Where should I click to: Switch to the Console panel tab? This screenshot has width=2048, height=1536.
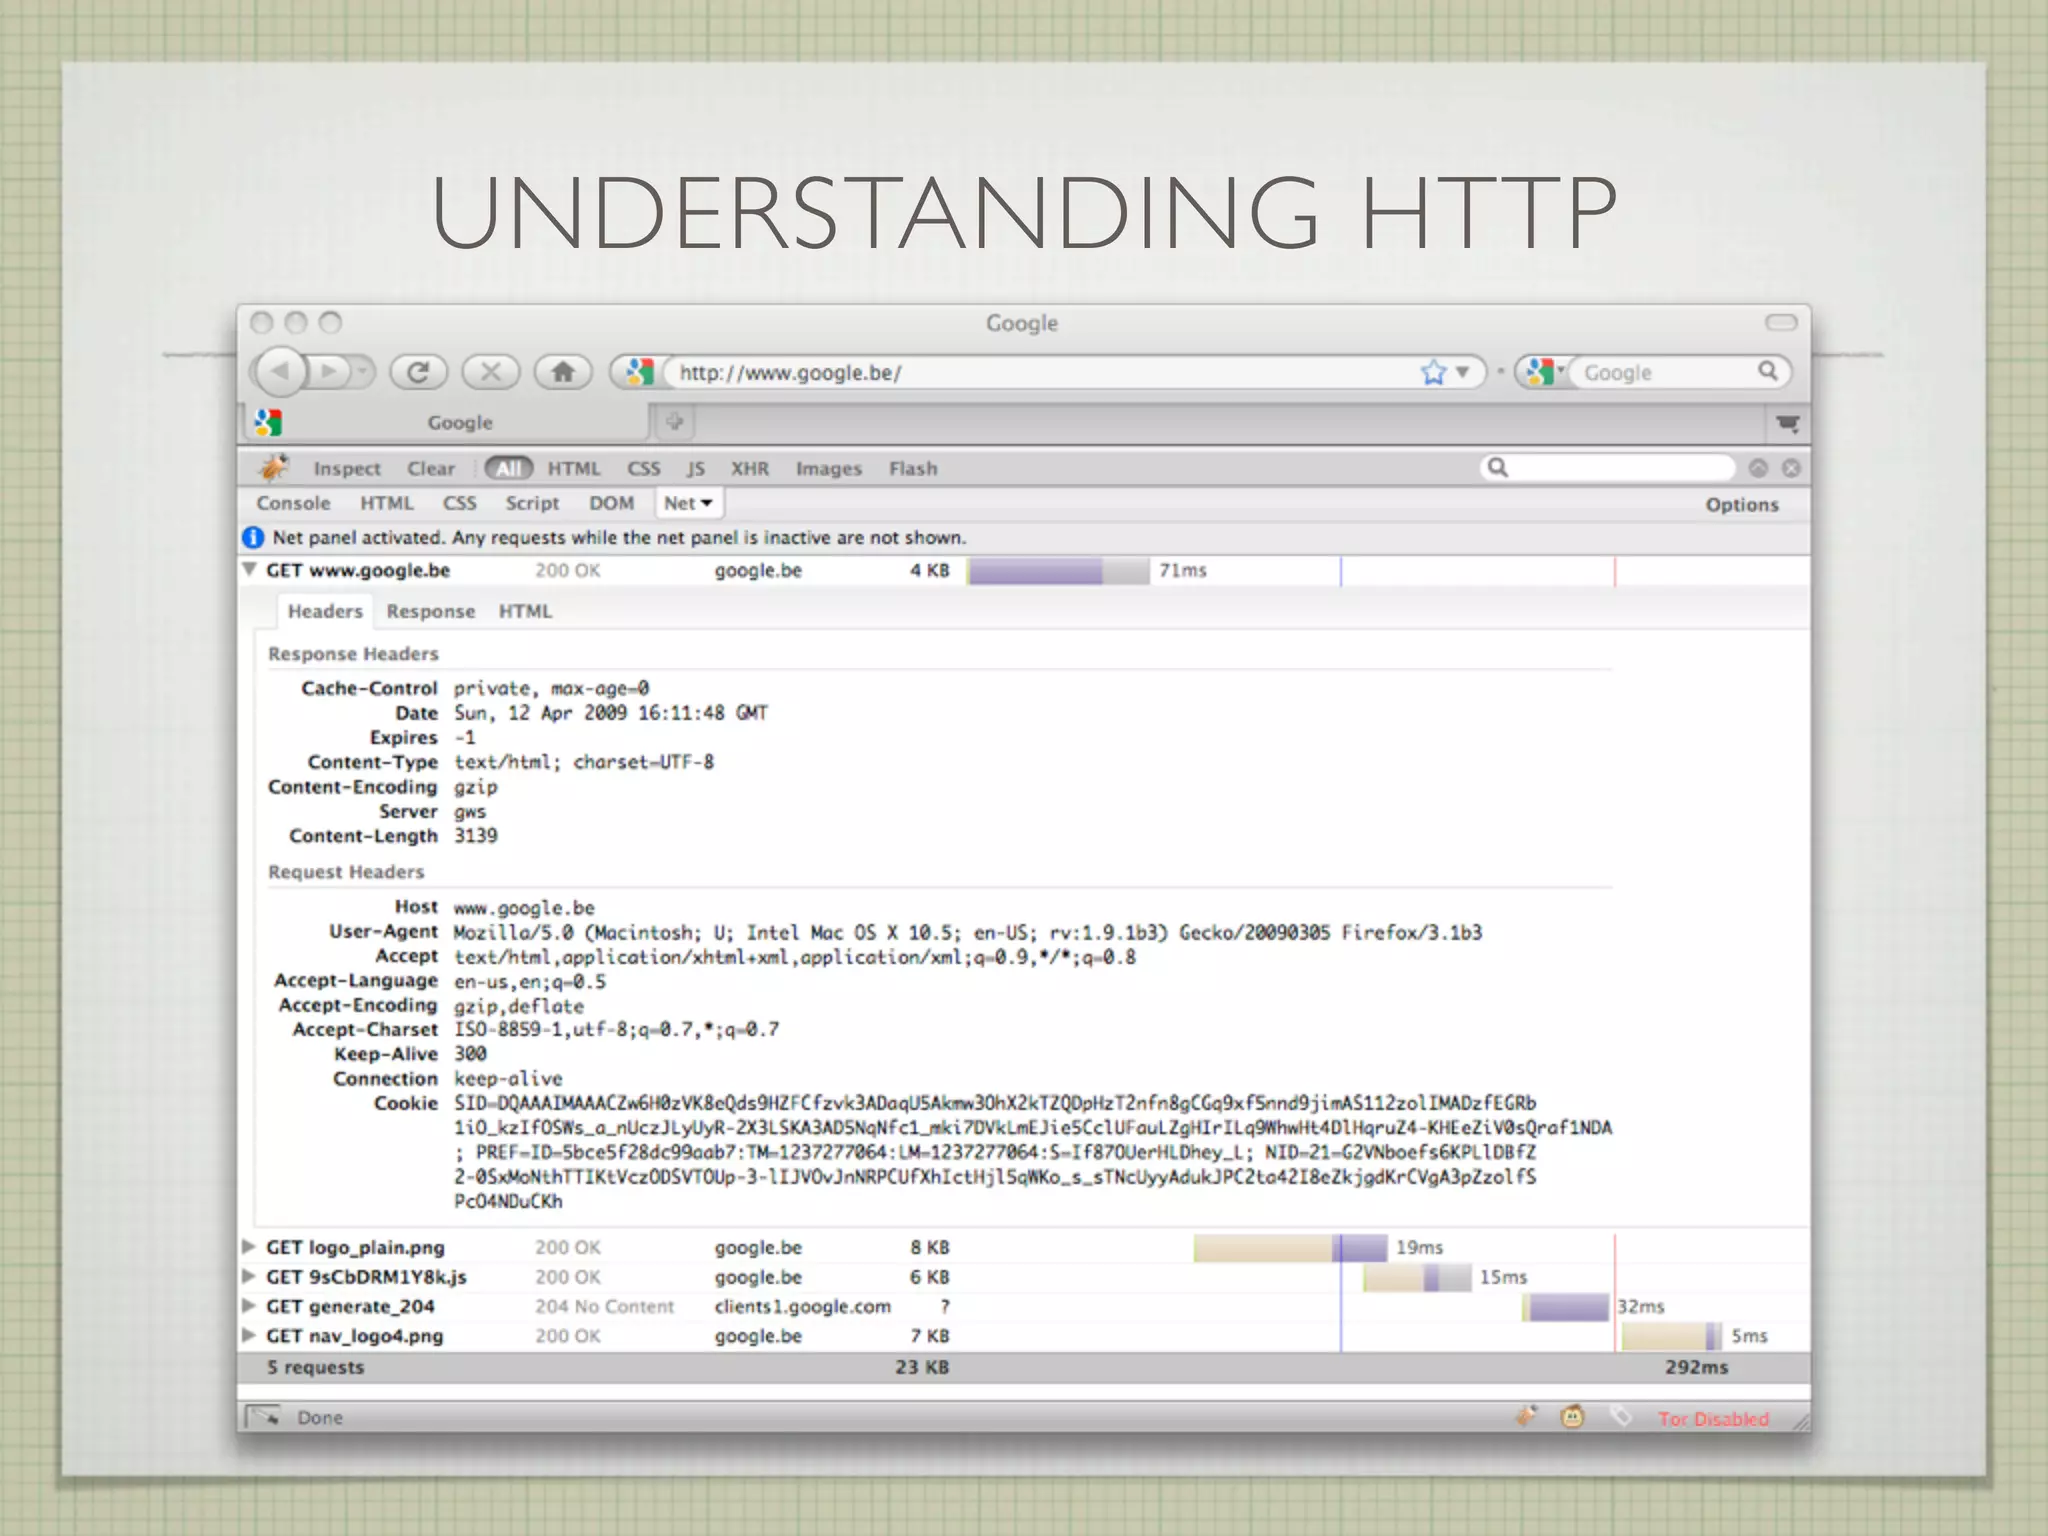click(x=293, y=503)
